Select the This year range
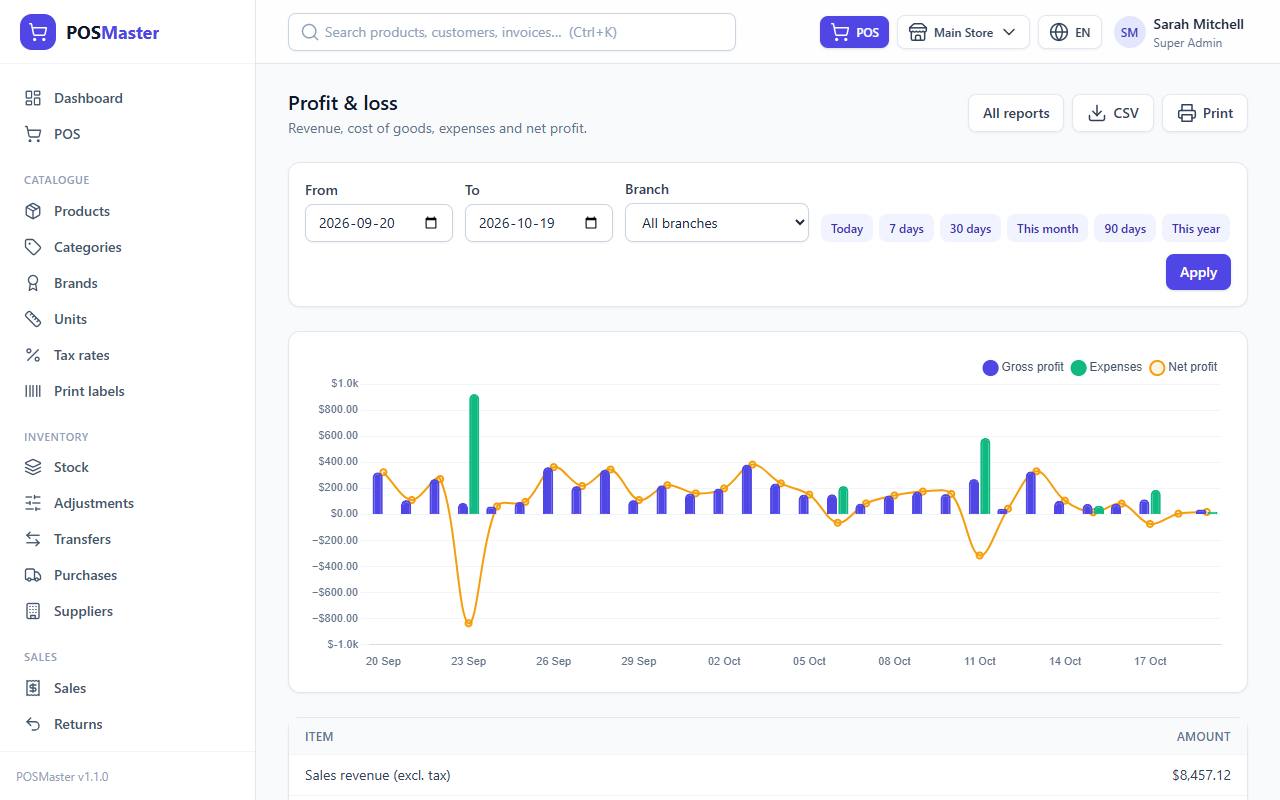The width and height of the screenshot is (1280, 800). [x=1196, y=228]
